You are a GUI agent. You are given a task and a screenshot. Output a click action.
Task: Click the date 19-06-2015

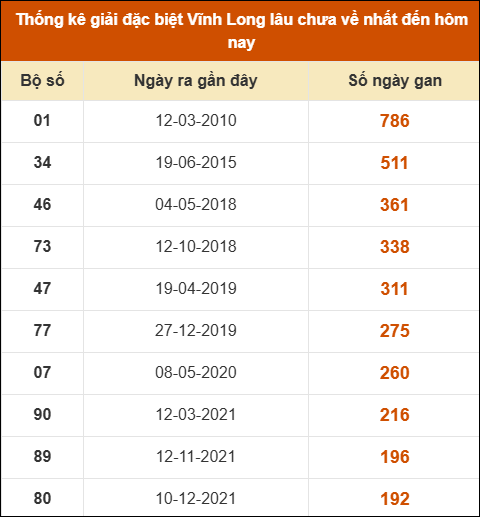[x=196, y=162]
